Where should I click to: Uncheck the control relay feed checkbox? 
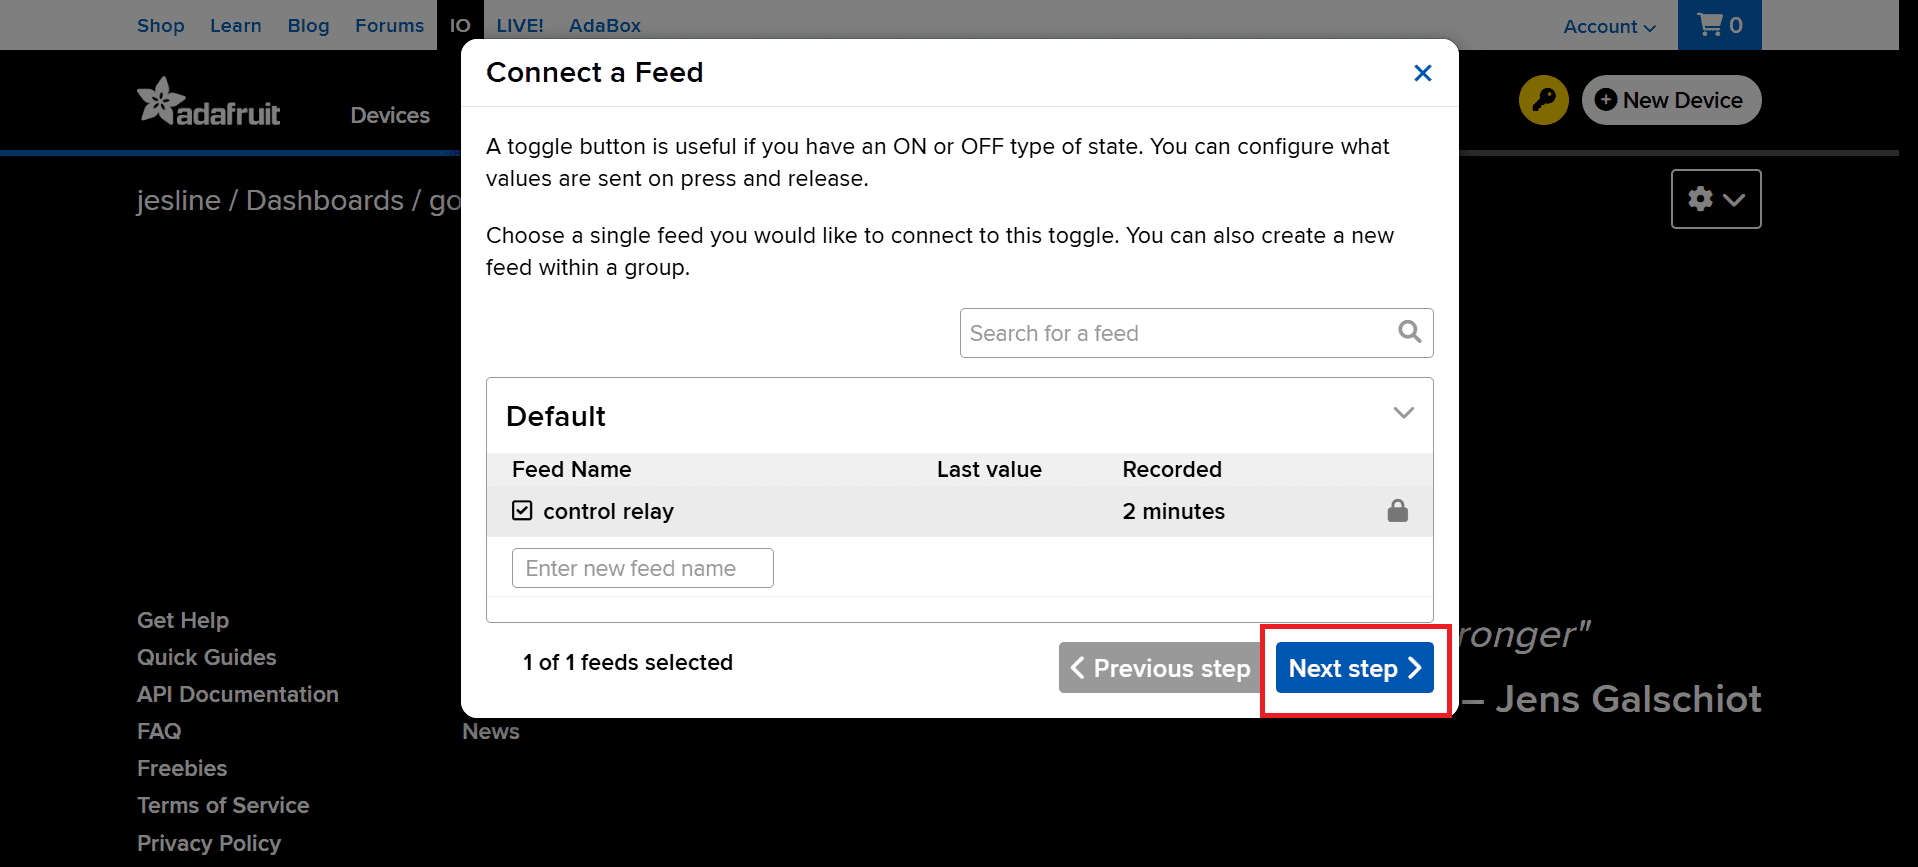[522, 511]
